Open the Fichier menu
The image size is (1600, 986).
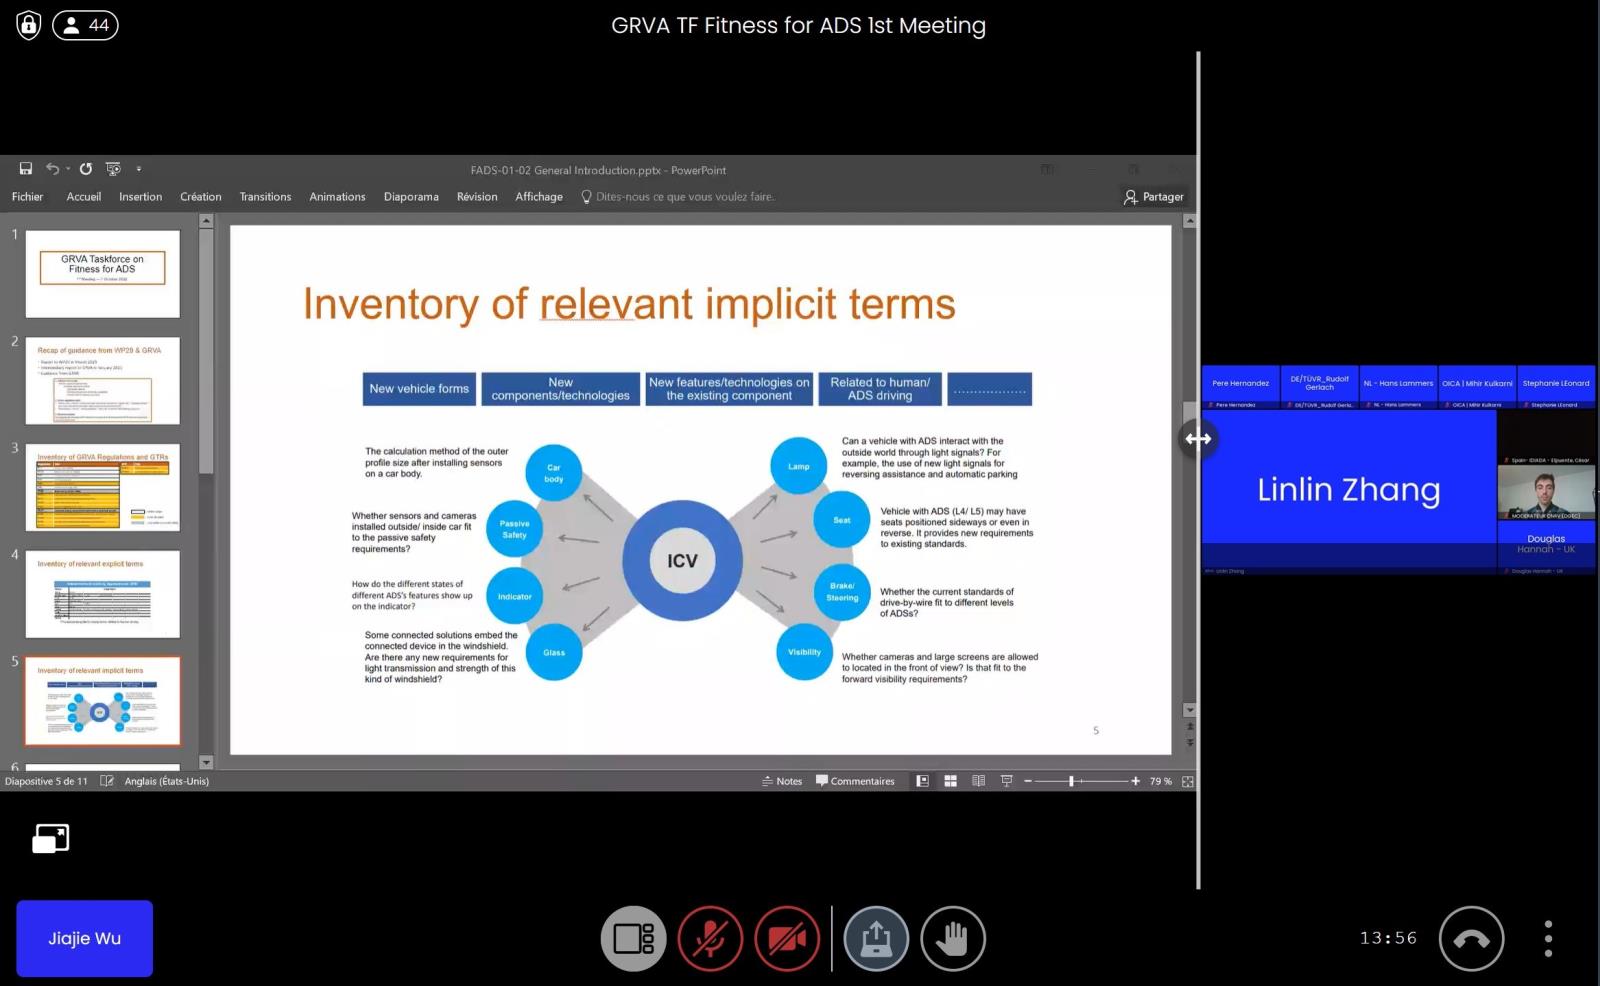[27, 197]
